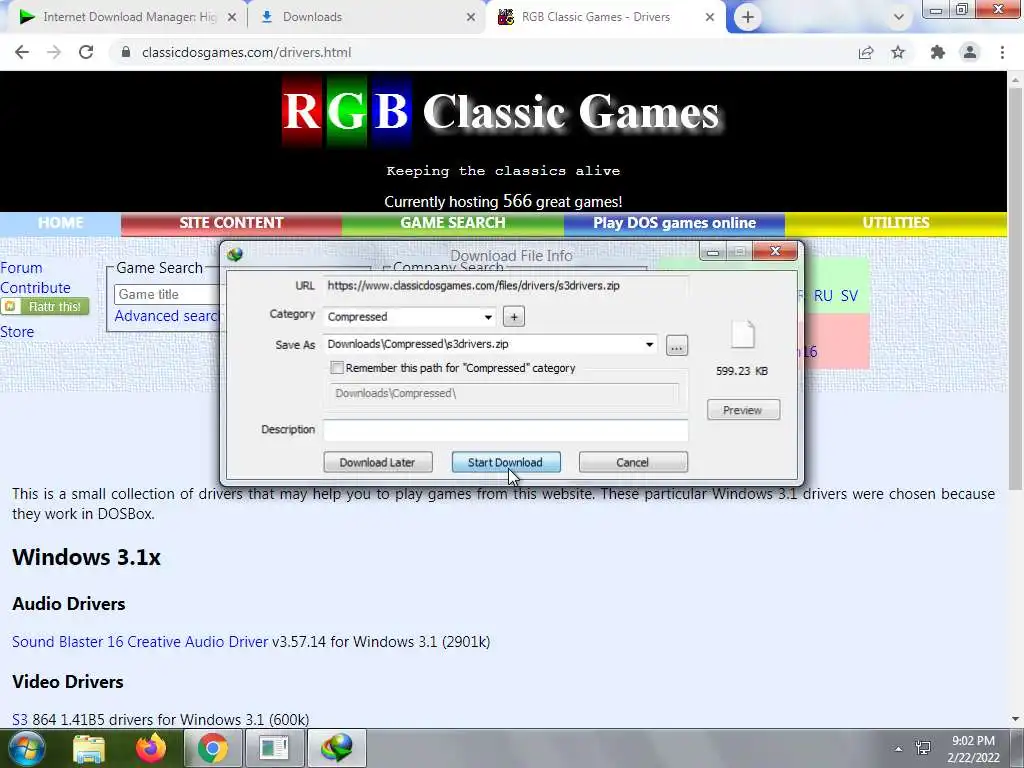Open the Forum link
1024x768 pixels.
click(x=21, y=268)
